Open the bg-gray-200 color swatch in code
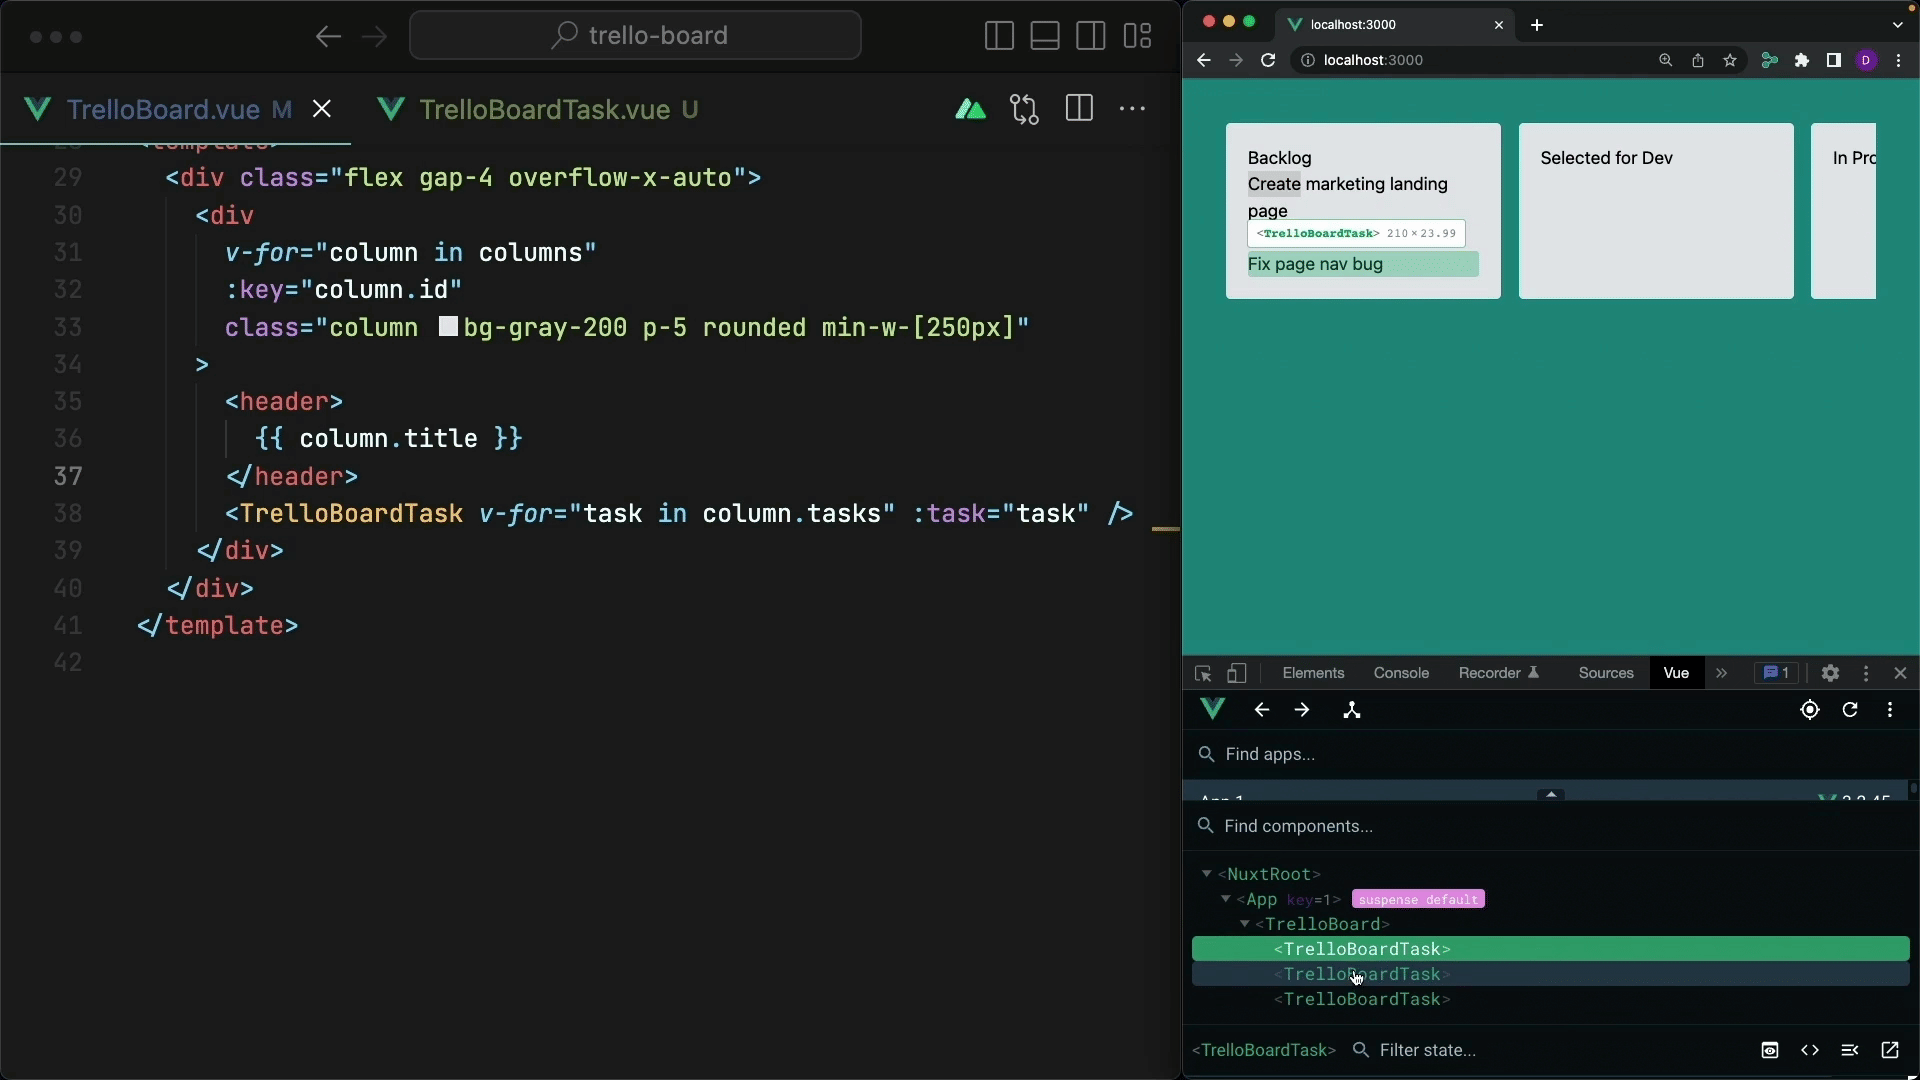 (x=449, y=327)
